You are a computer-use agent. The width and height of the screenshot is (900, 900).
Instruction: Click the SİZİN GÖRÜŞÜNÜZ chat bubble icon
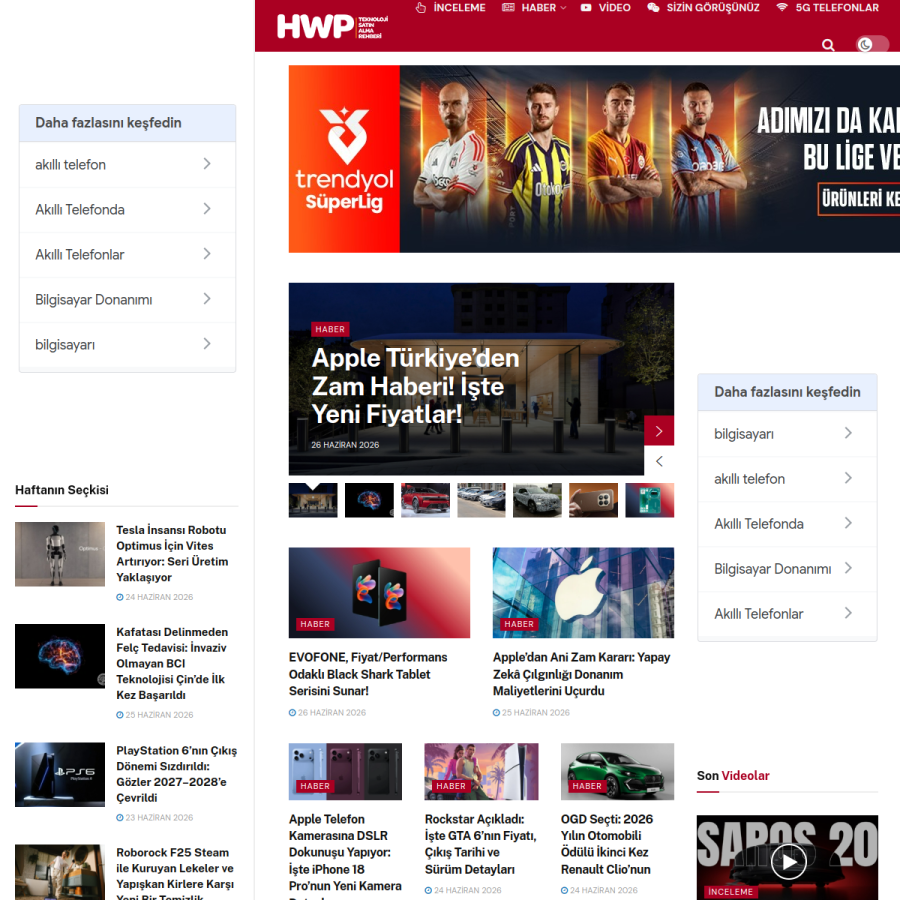[x=653, y=7]
